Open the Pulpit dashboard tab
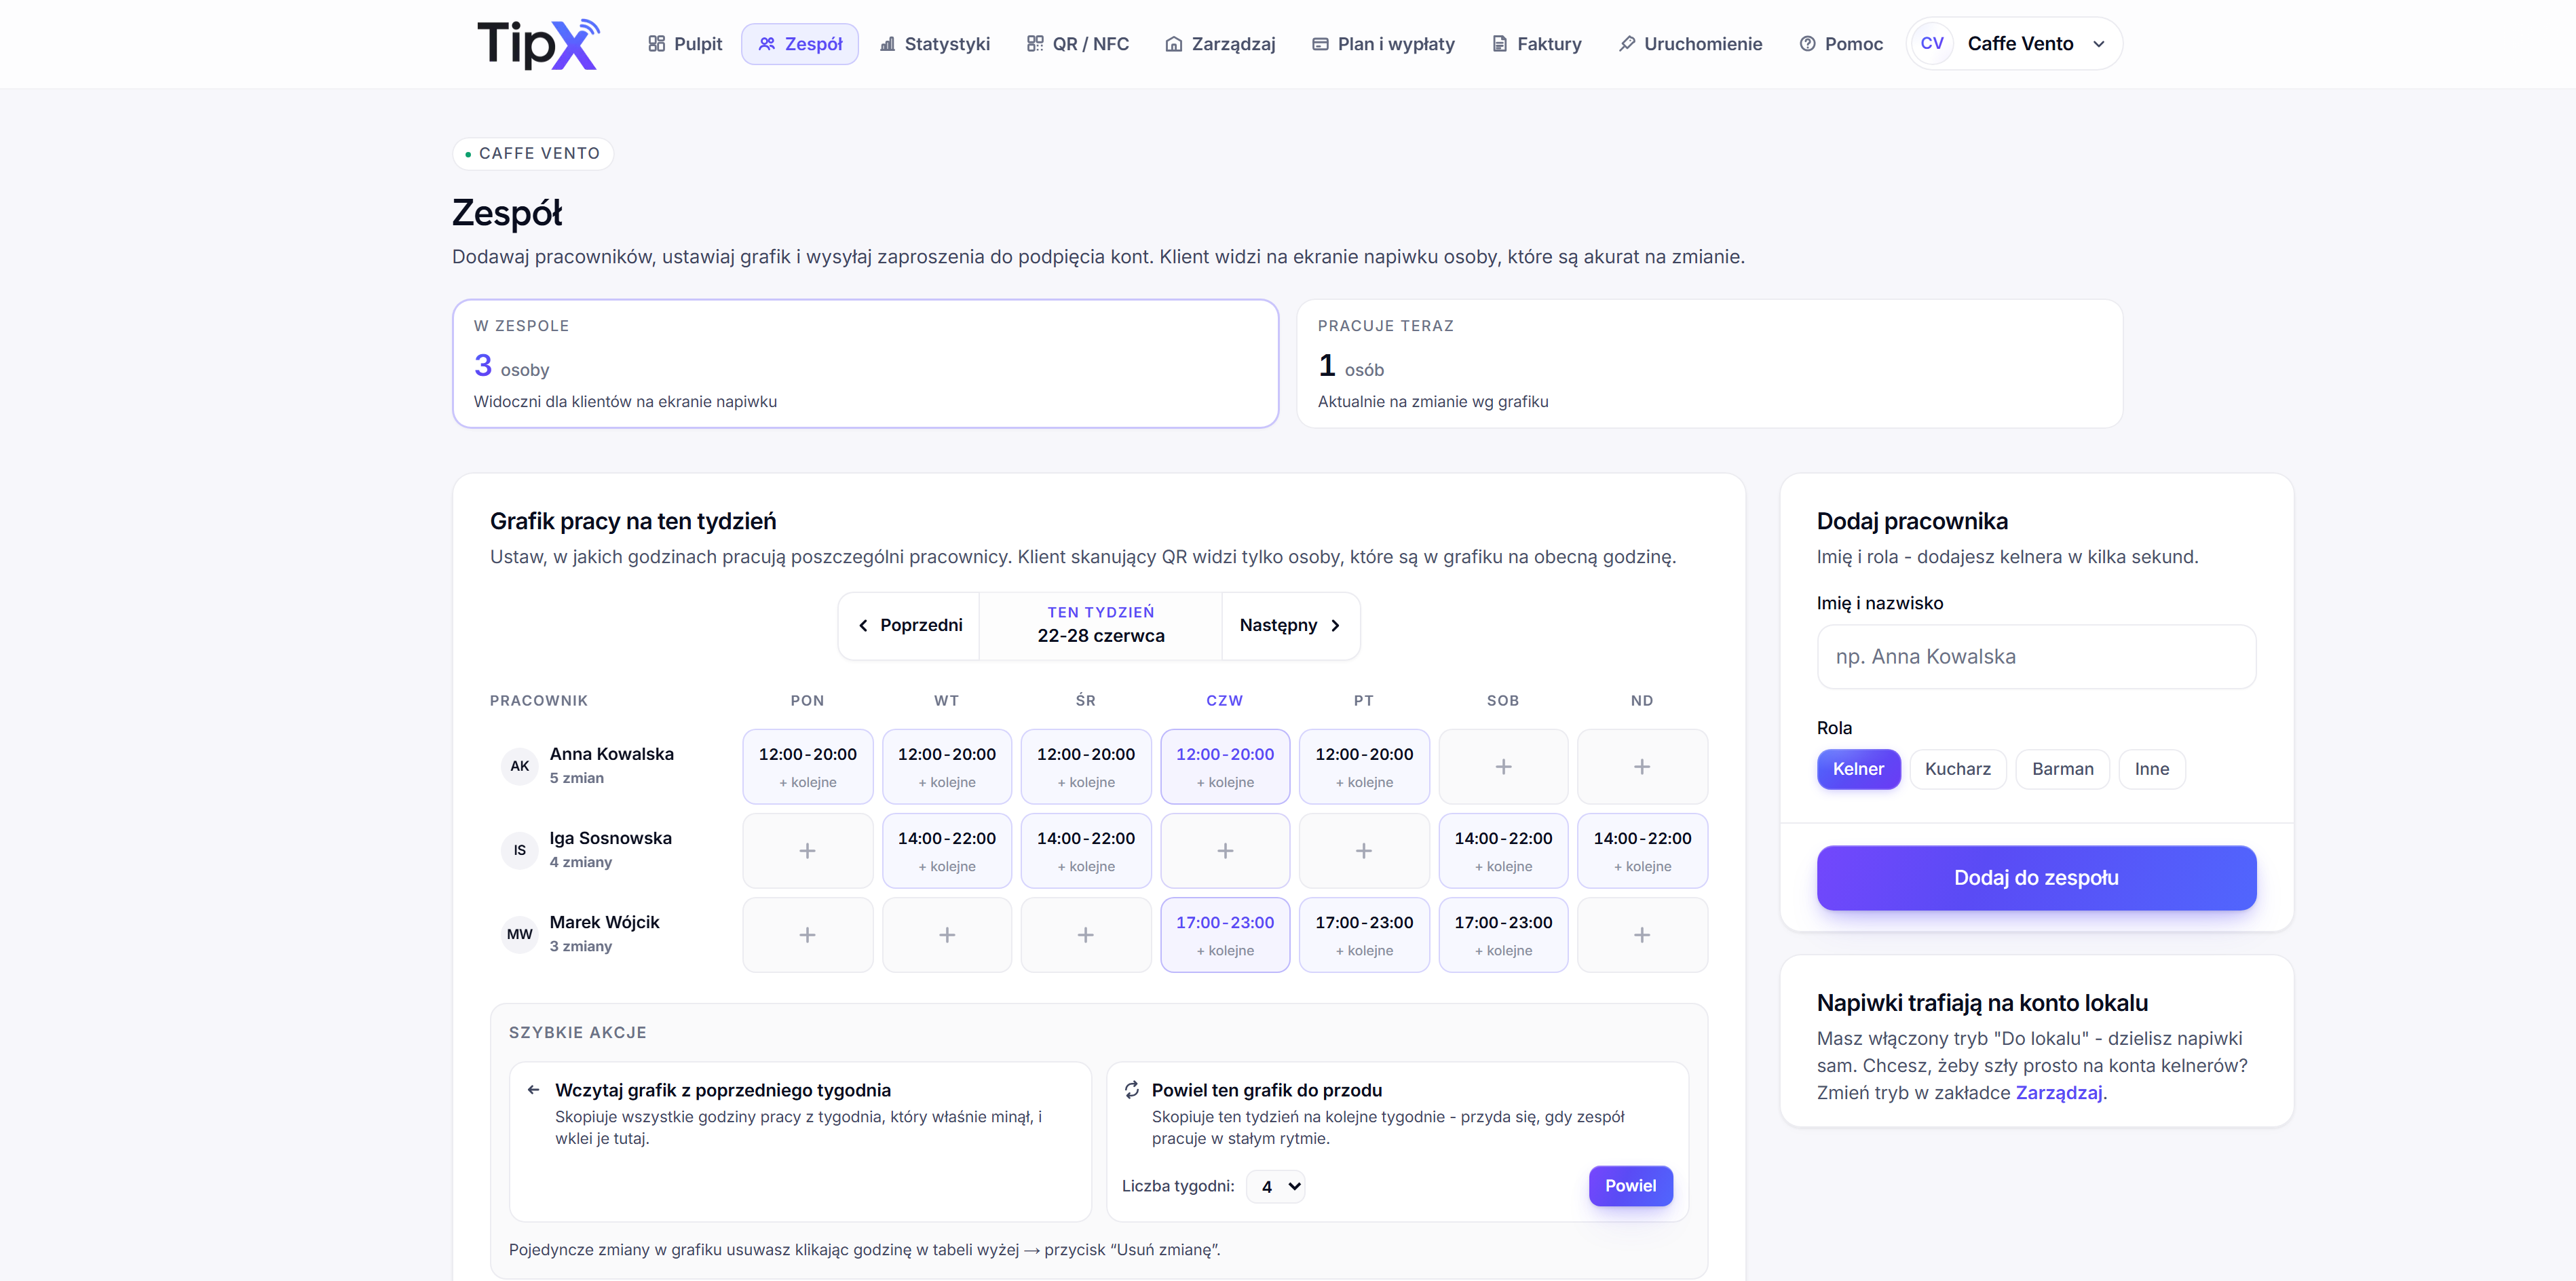The width and height of the screenshot is (2576, 1281). pyautogui.click(x=685, y=44)
